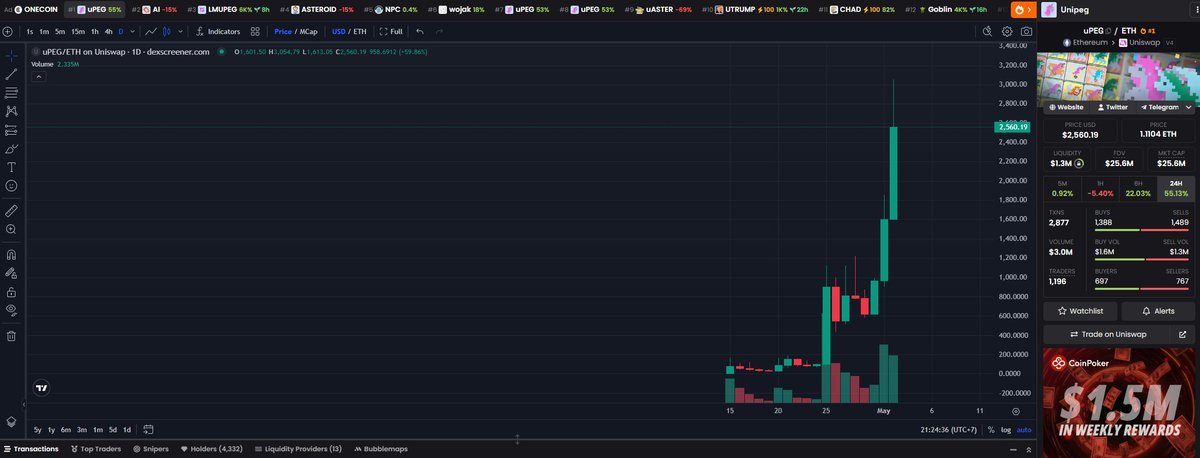Select the 6m date range
This screenshot has height=458, width=1200.
pyautogui.click(x=66, y=429)
